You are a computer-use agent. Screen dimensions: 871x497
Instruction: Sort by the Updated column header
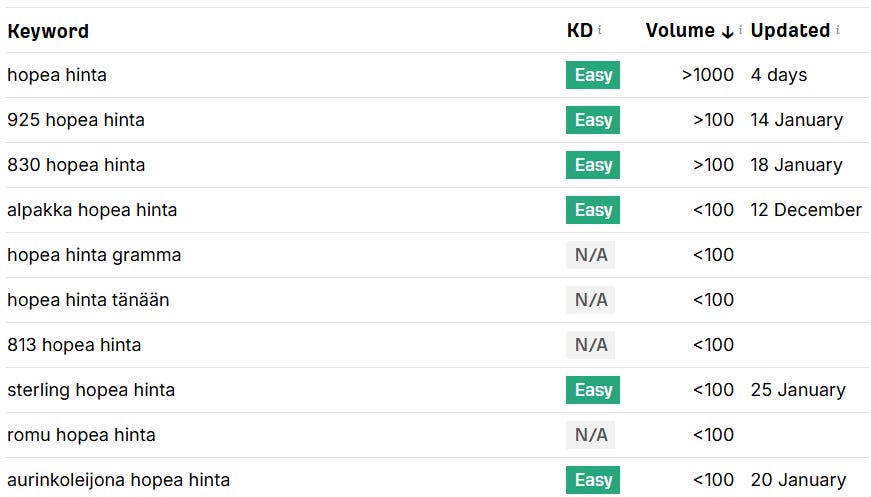(x=790, y=31)
